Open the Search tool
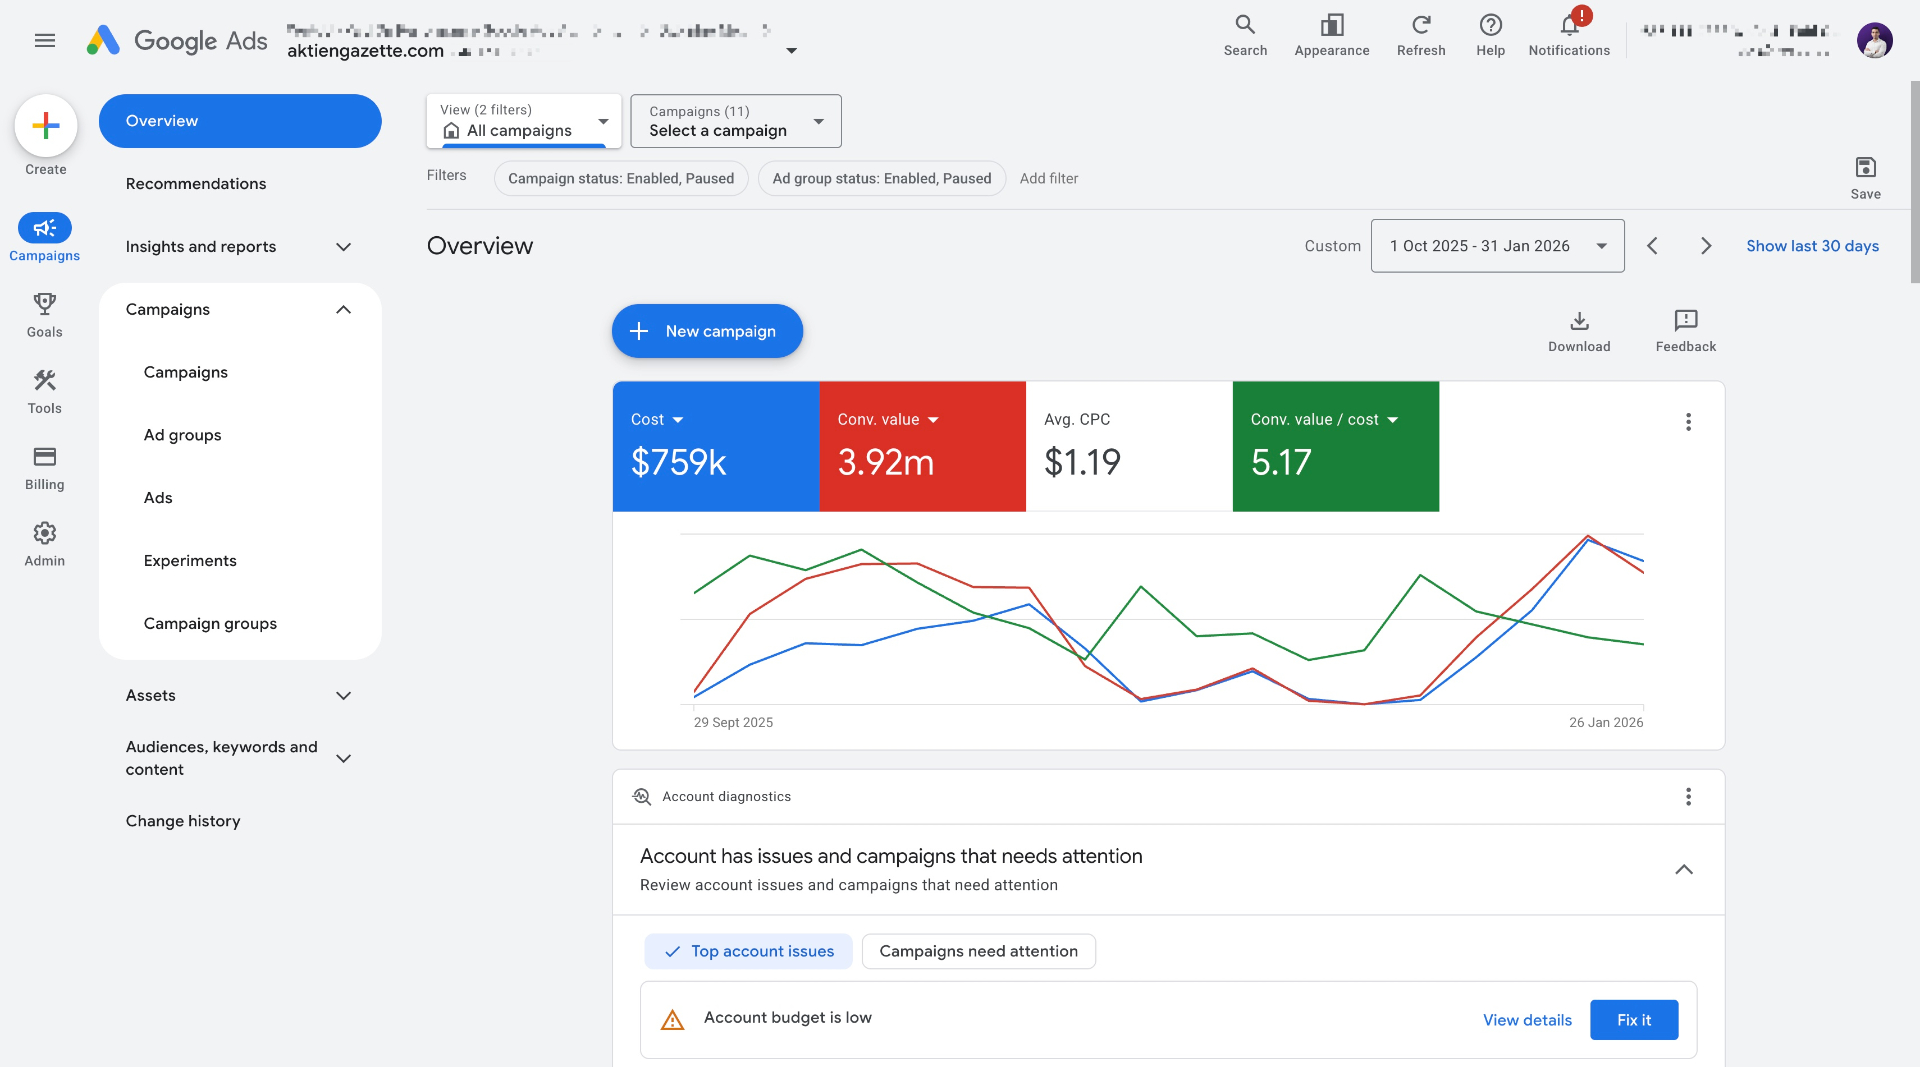 1245,36
